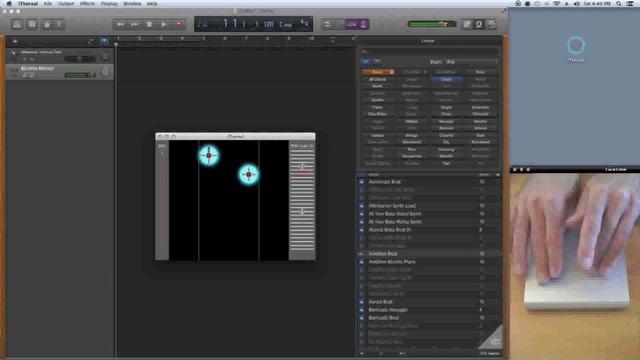This screenshot has width=640, height=360.
Task: Click the first track's instrument icon
Action: coord(13,53)
